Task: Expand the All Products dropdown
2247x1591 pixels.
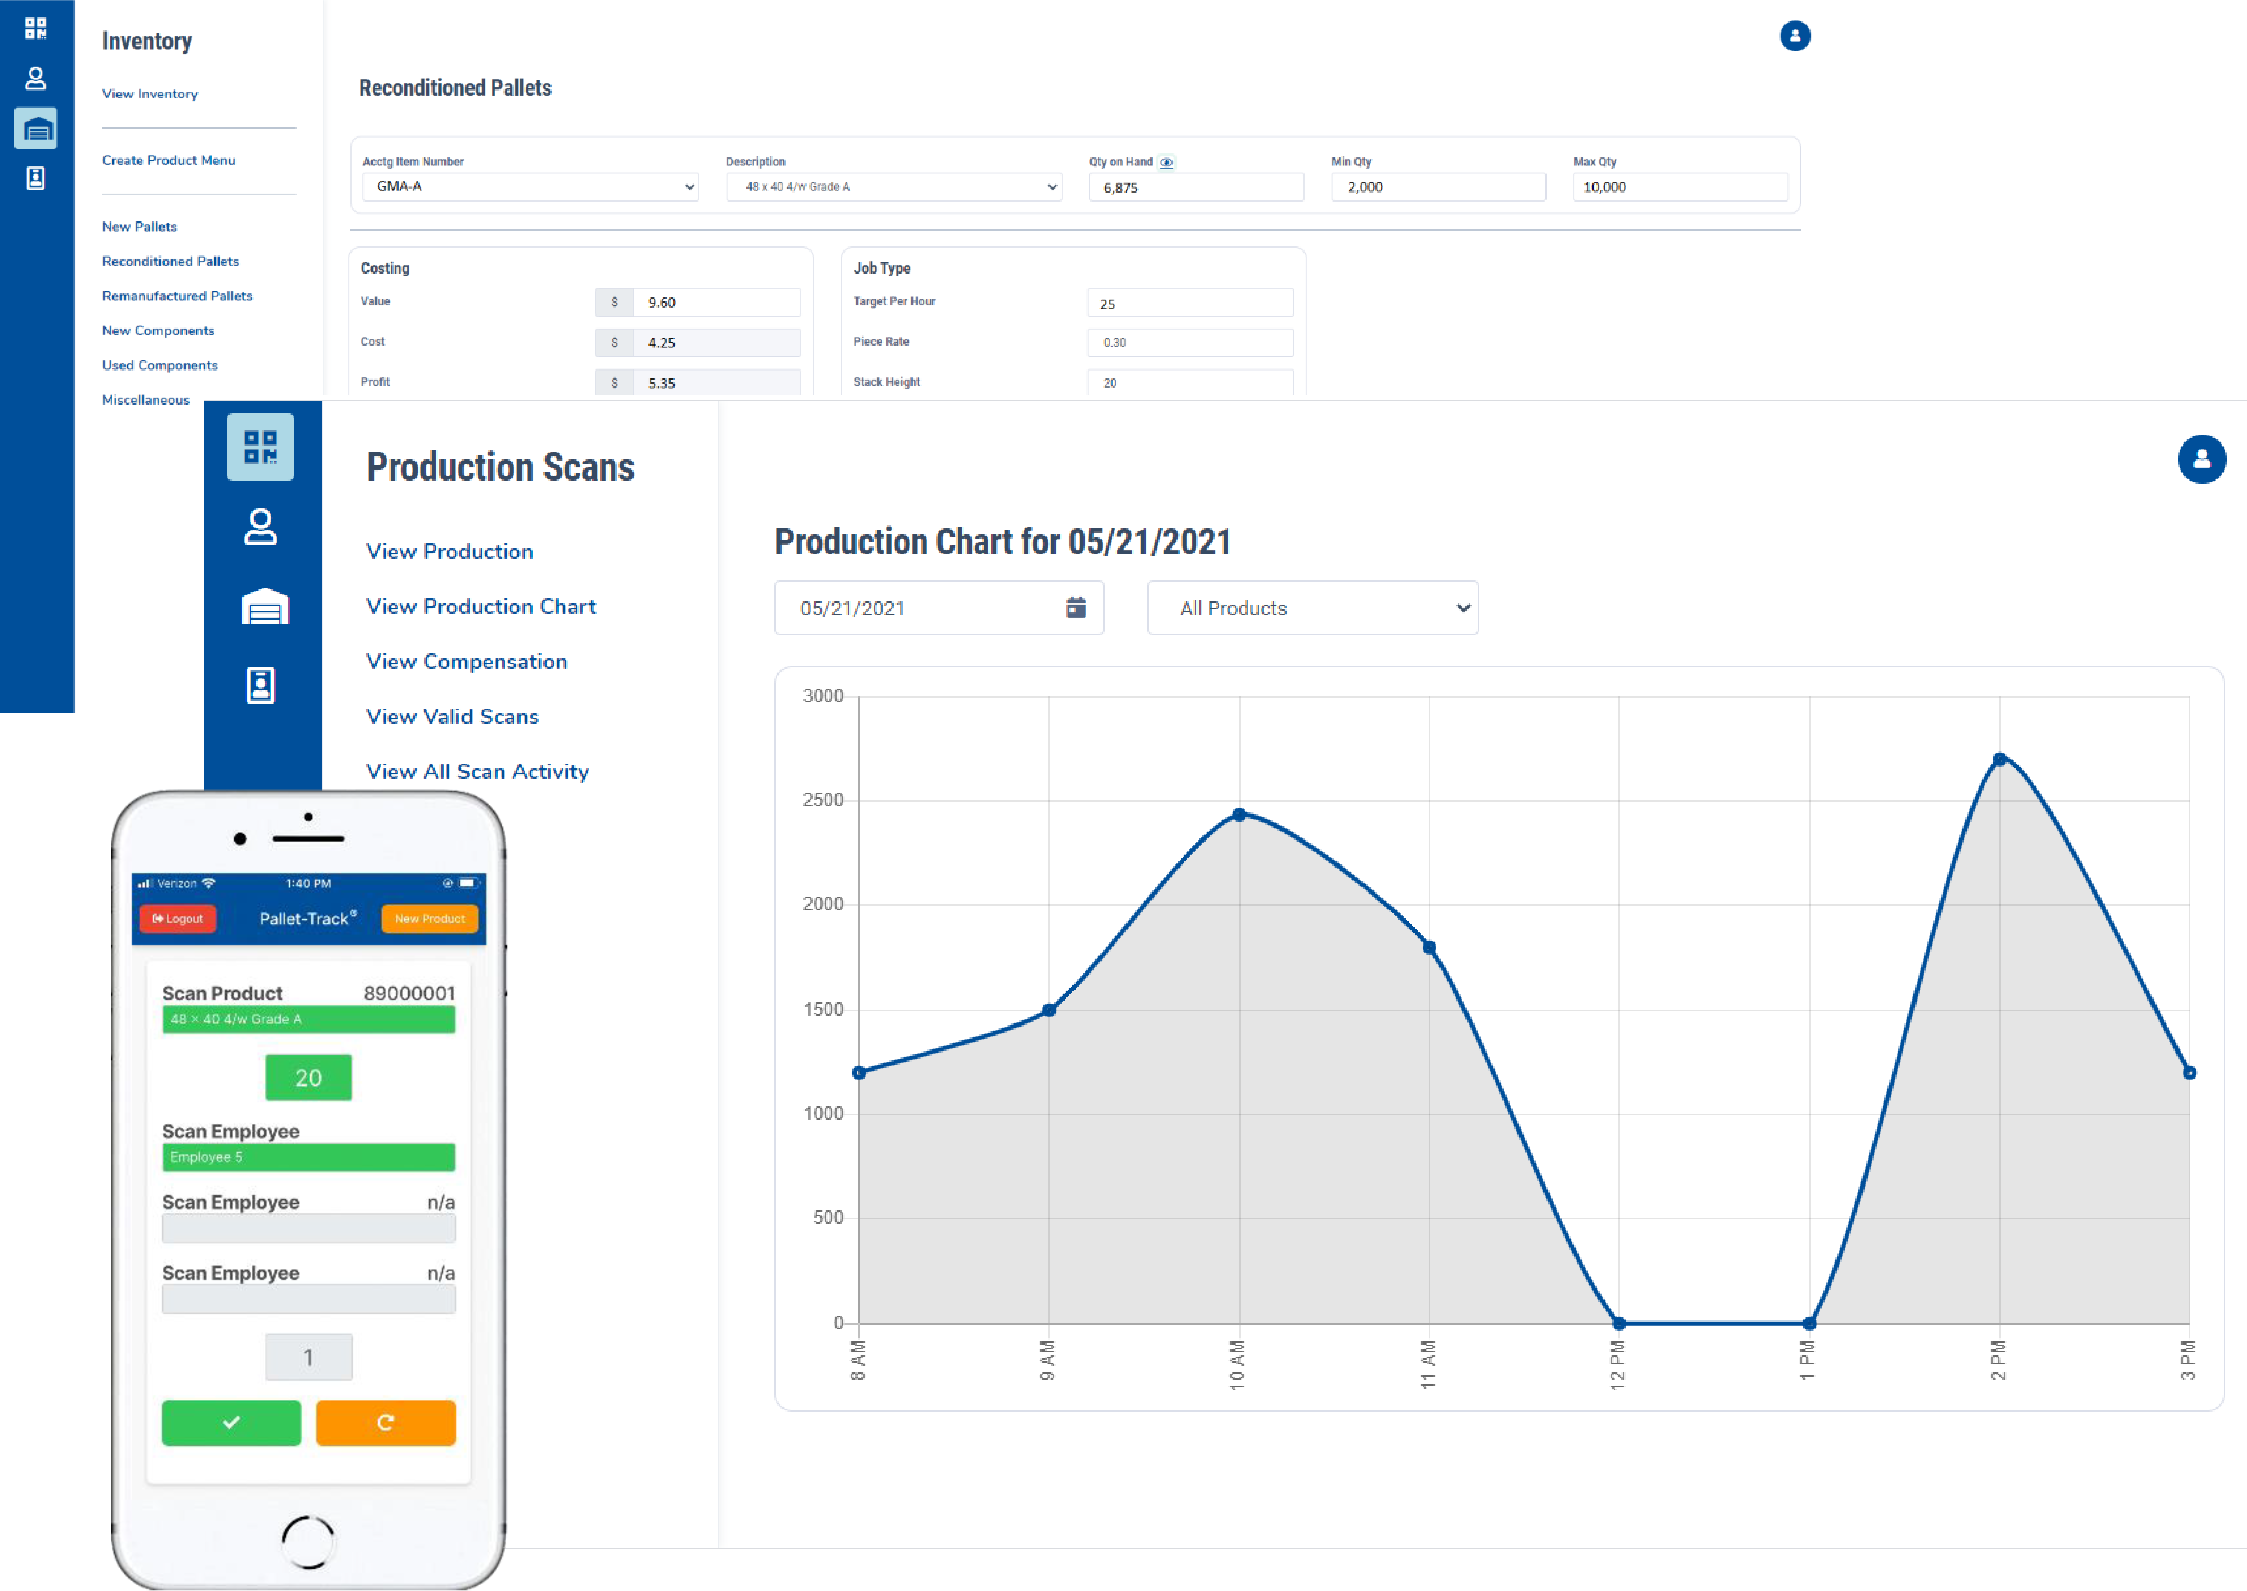Action: [1312, 608]
